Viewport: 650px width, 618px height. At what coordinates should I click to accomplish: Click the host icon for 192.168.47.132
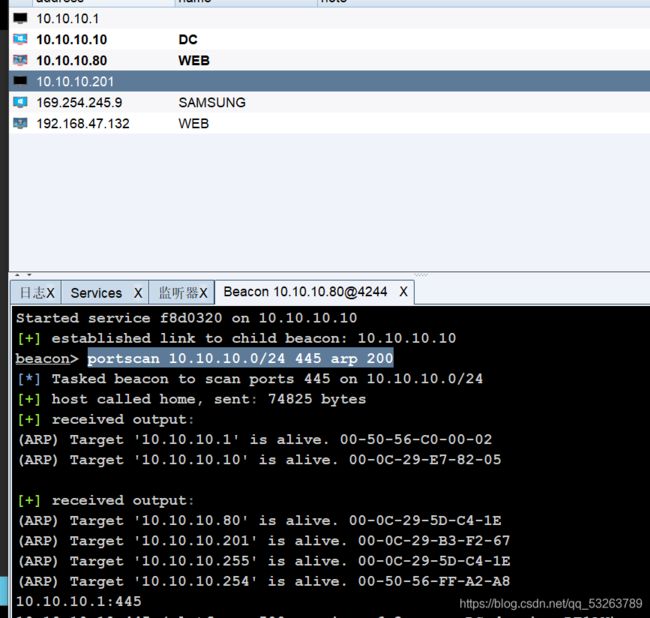click(20, 124)
